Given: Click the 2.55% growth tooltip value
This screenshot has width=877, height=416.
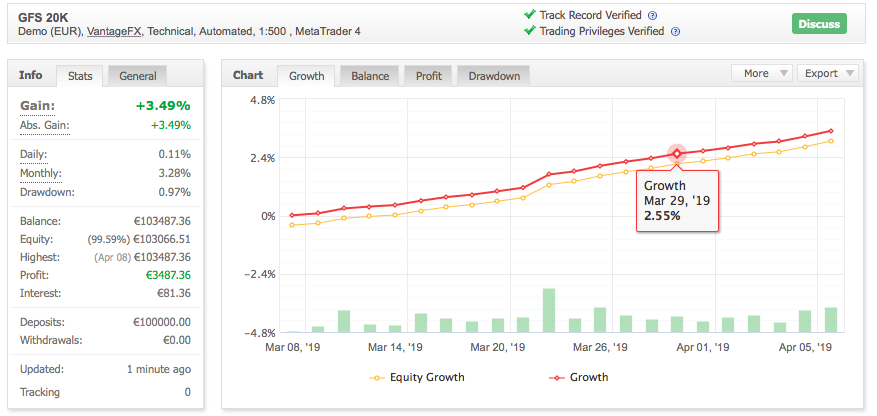Looking at the screenshot, I should [662, 215].
